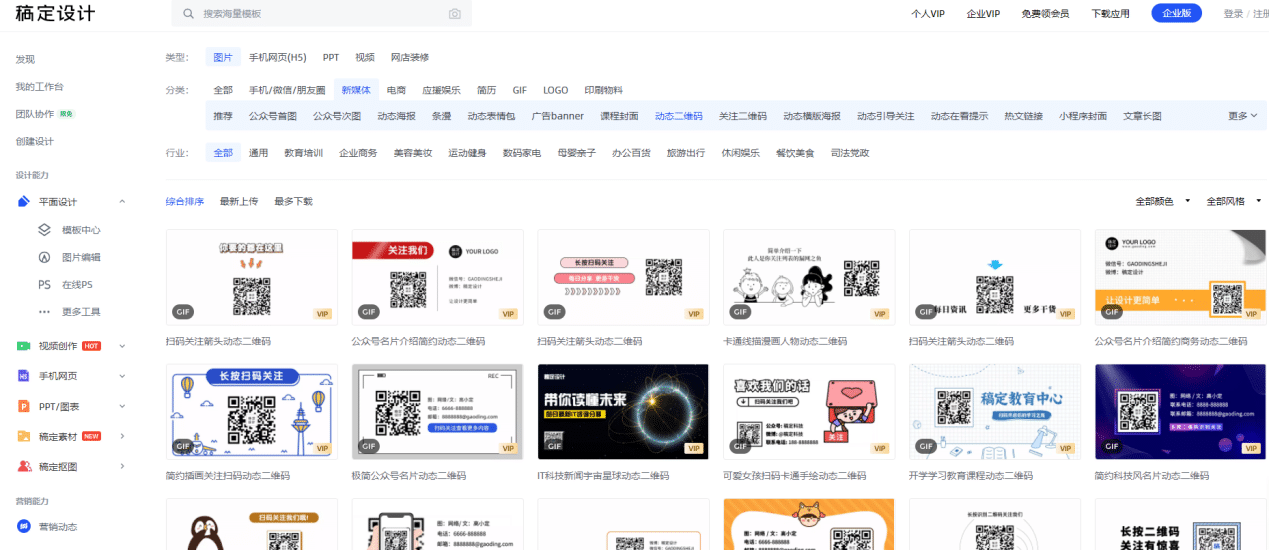Select the 手机网页(H5) type tab
Image resolution: width=1269 pixels, height=550 pixels.
pyautogui.click(x=278, y=57)
